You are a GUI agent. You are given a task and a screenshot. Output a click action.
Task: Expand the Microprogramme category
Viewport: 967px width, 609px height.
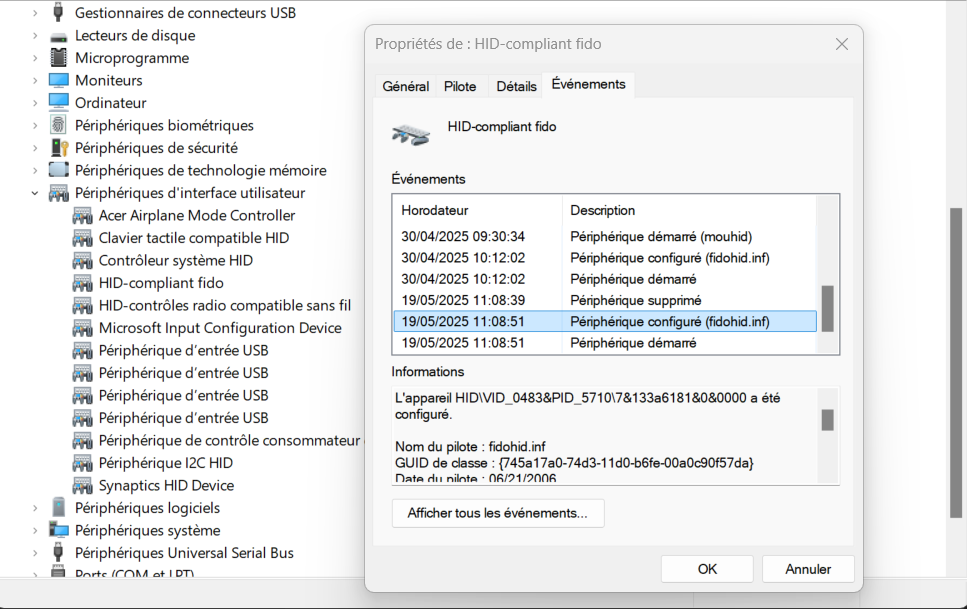(x=35, y=58)
